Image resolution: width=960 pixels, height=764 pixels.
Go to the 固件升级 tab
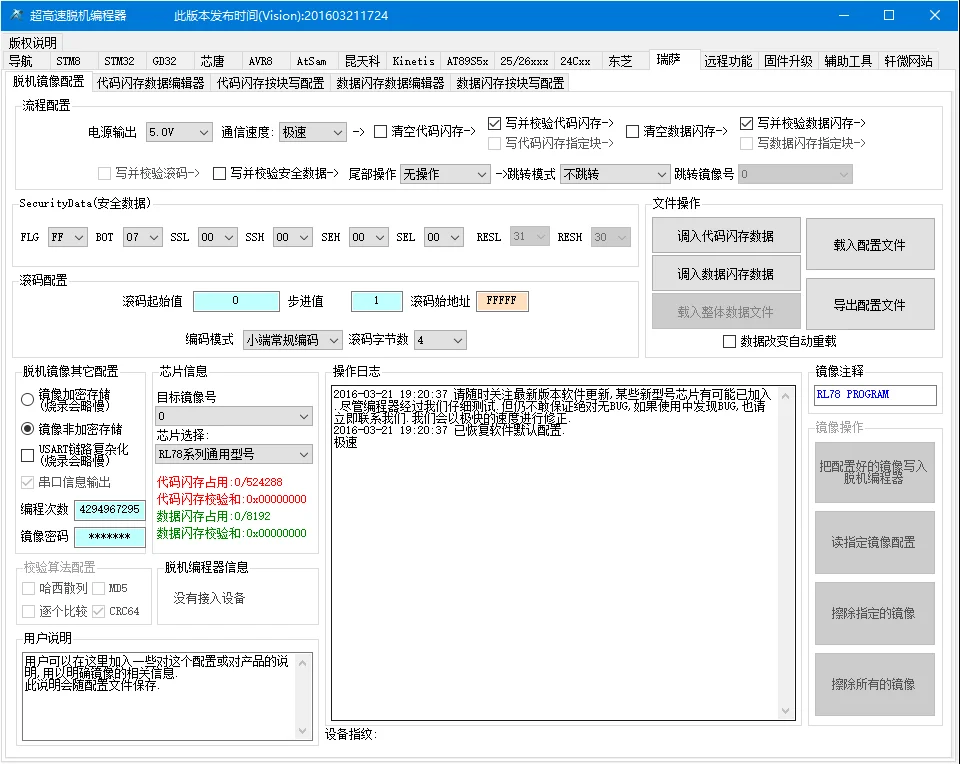tap(788, 61)
